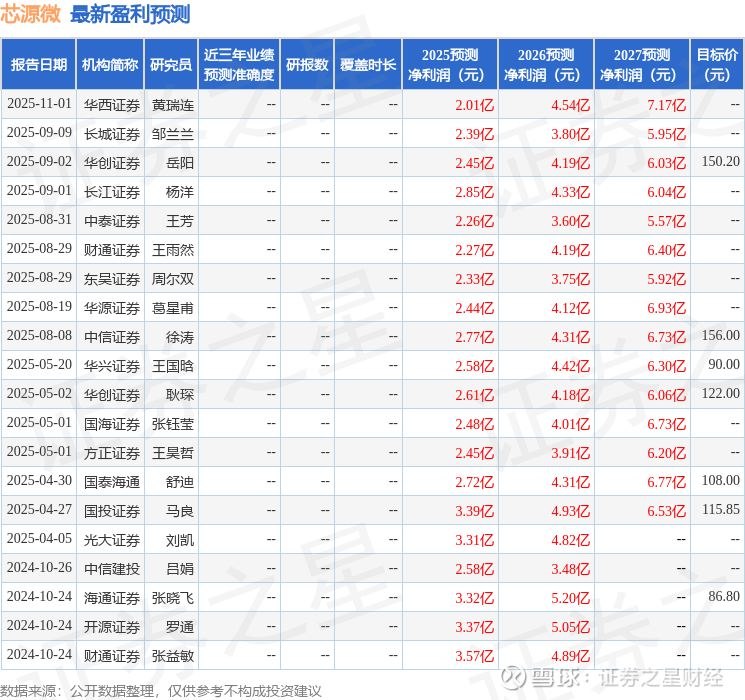
Task: Click analyst name 岳阳
Action: 180,163
